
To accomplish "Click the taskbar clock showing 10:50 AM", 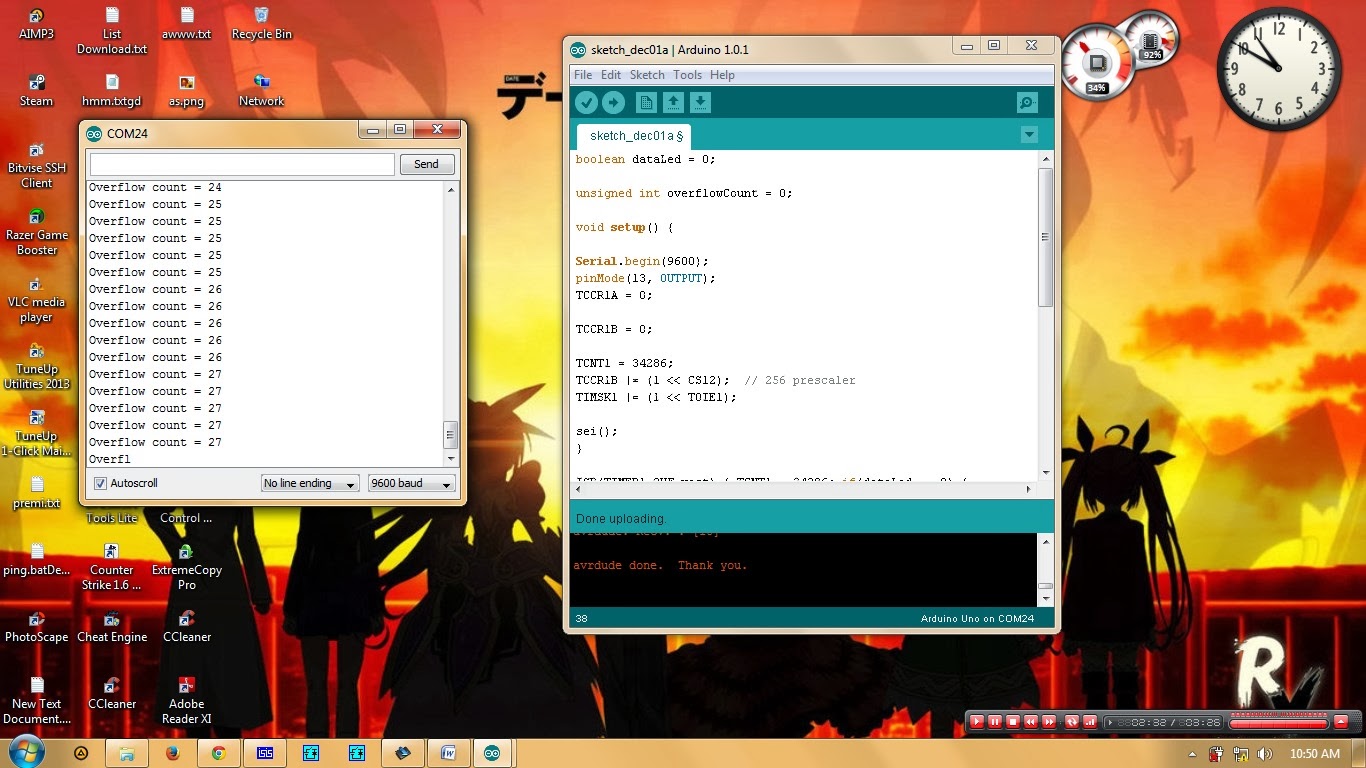I will [x=1315, y=754].
